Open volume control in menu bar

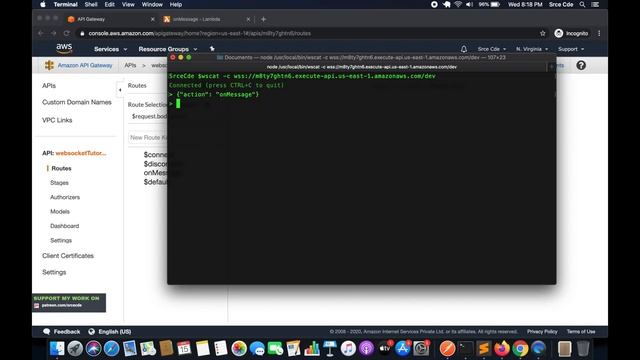coord(469,4)
